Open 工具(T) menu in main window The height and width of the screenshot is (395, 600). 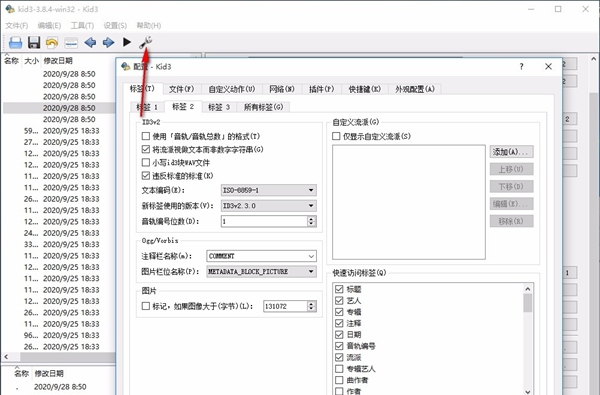[x=82, y=26]
